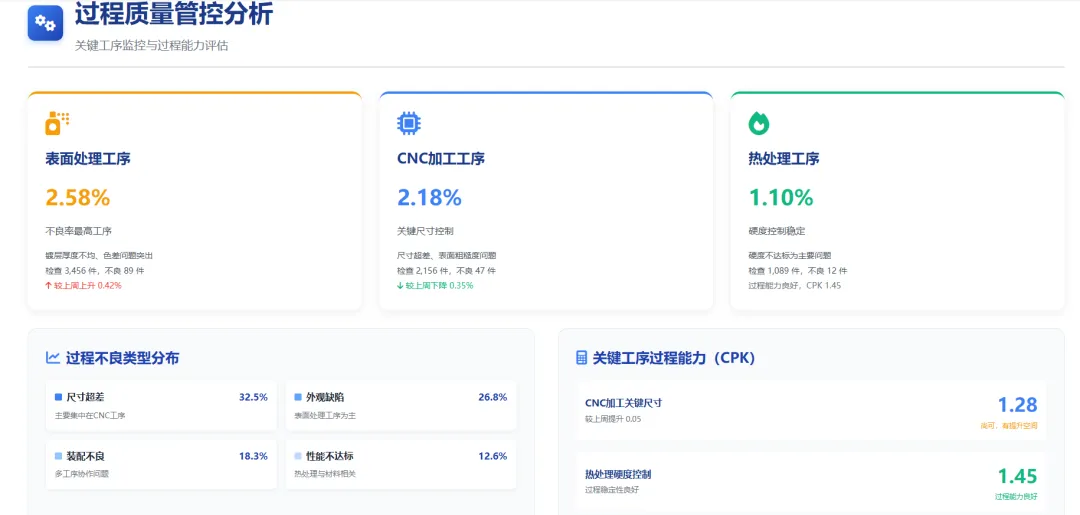Click the 关键尺寸控制 label
The height and width of the screenshot is (515, 1080).
tap(426, 231)
